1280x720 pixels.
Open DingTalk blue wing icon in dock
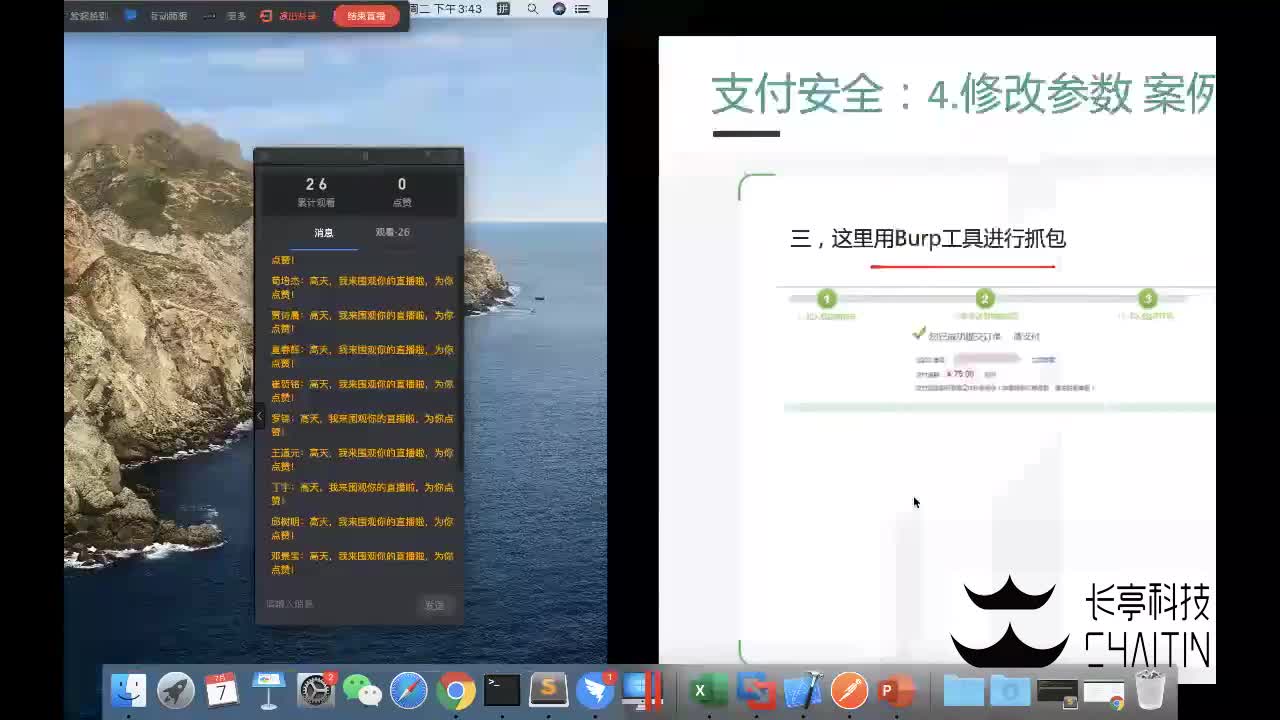click(595, 690)
